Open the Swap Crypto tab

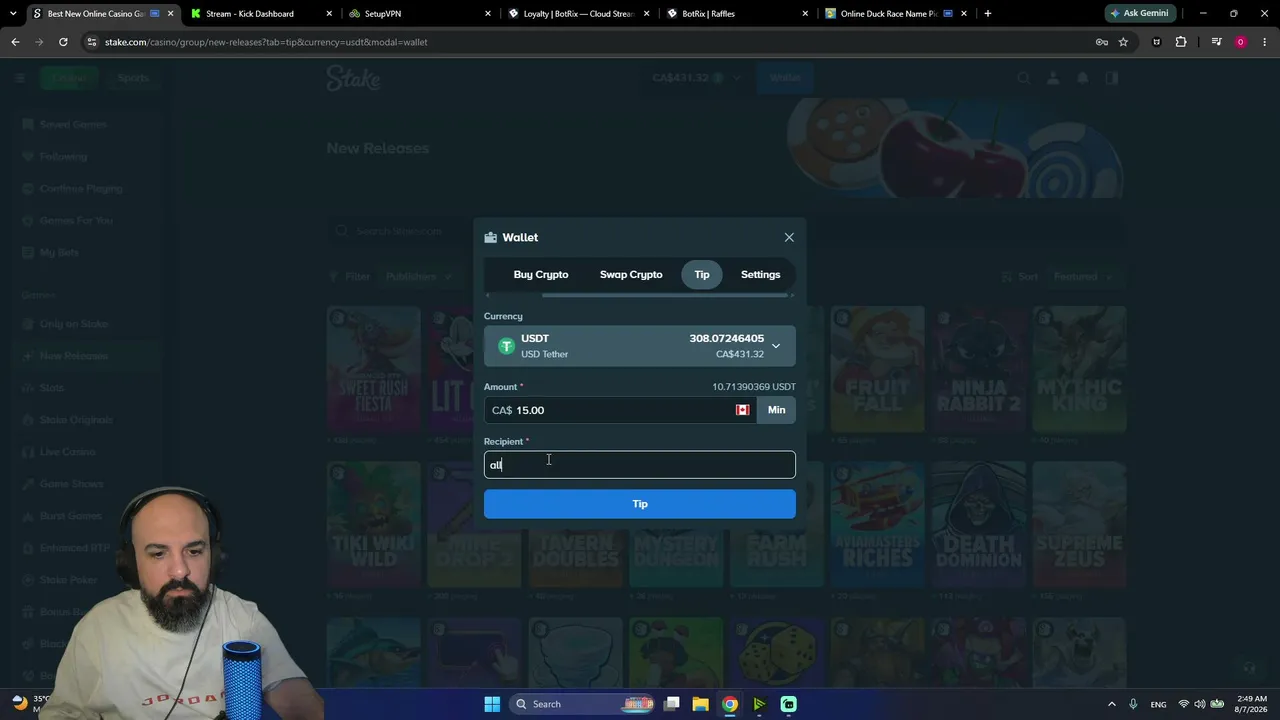[631, 274]
